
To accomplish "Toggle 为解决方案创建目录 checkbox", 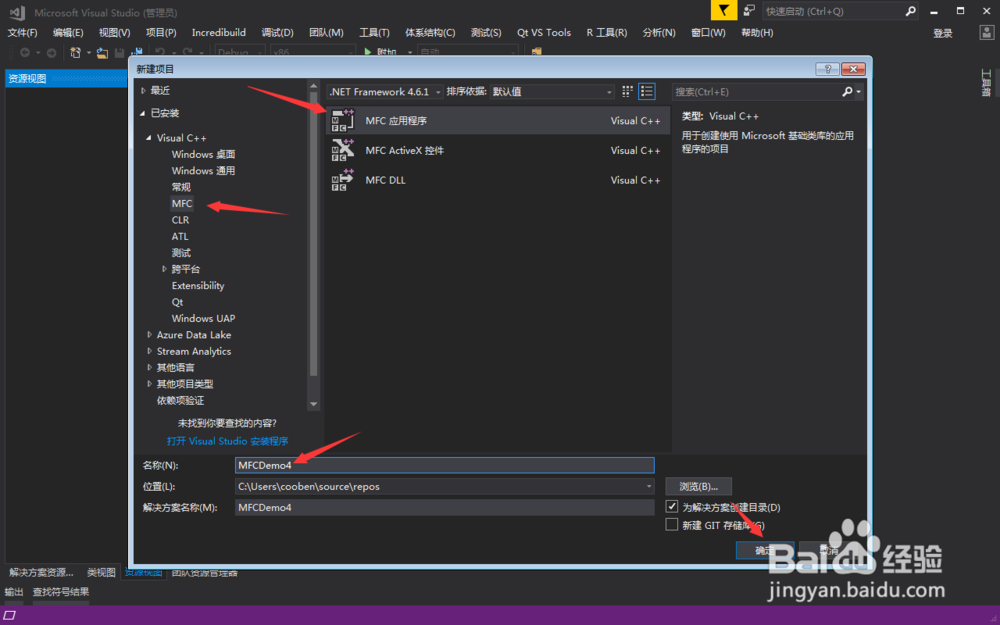I will coord(672,507).
